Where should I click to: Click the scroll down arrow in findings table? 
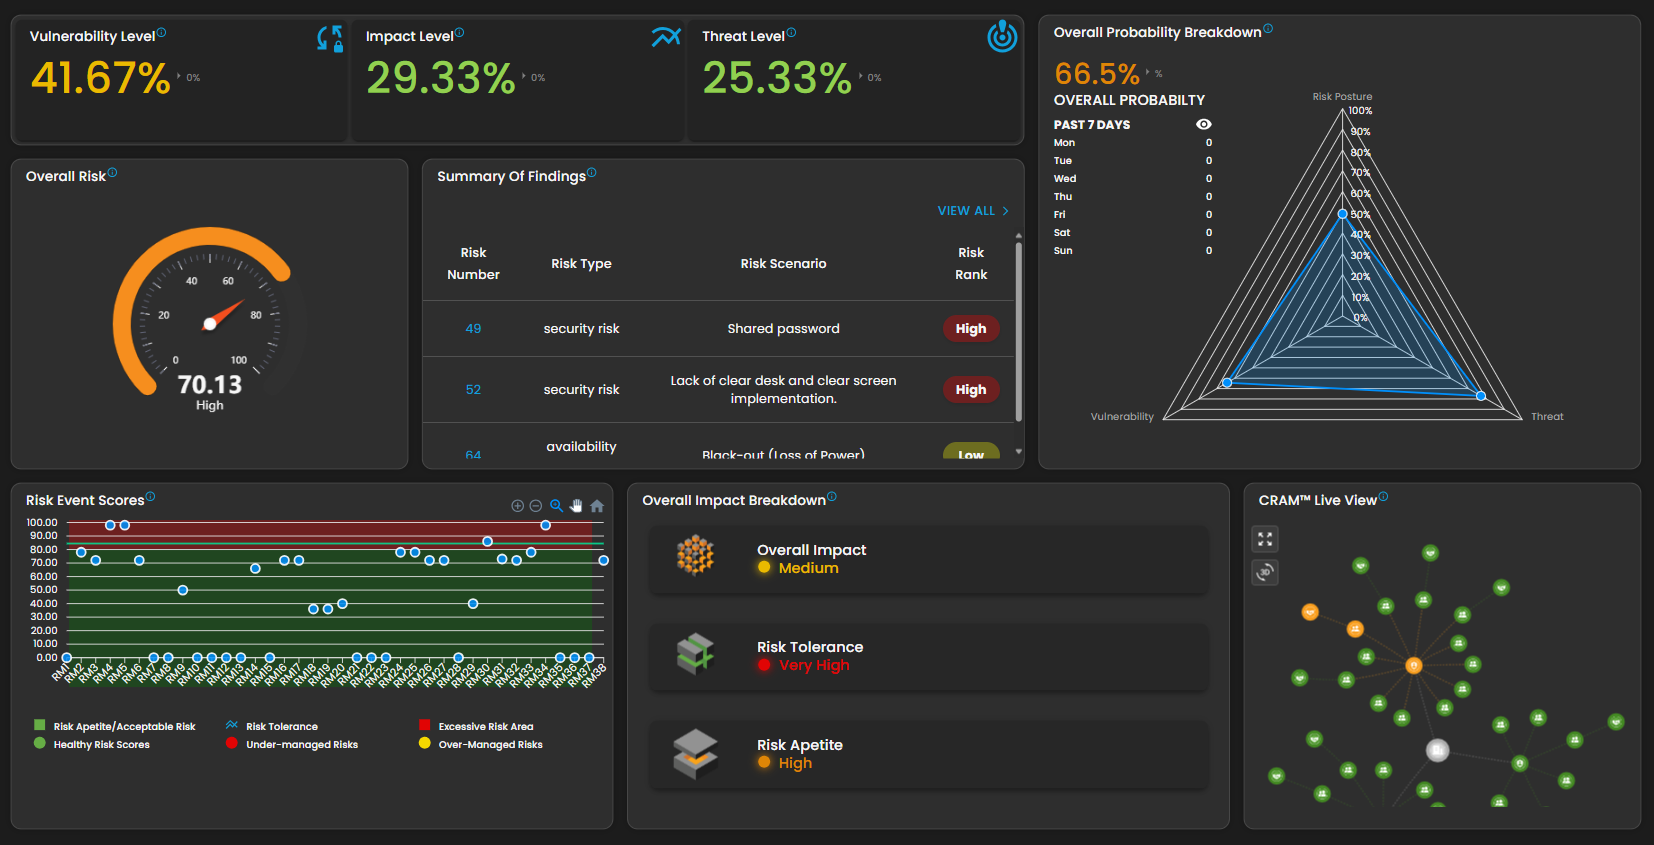[x=1019, y=452]
